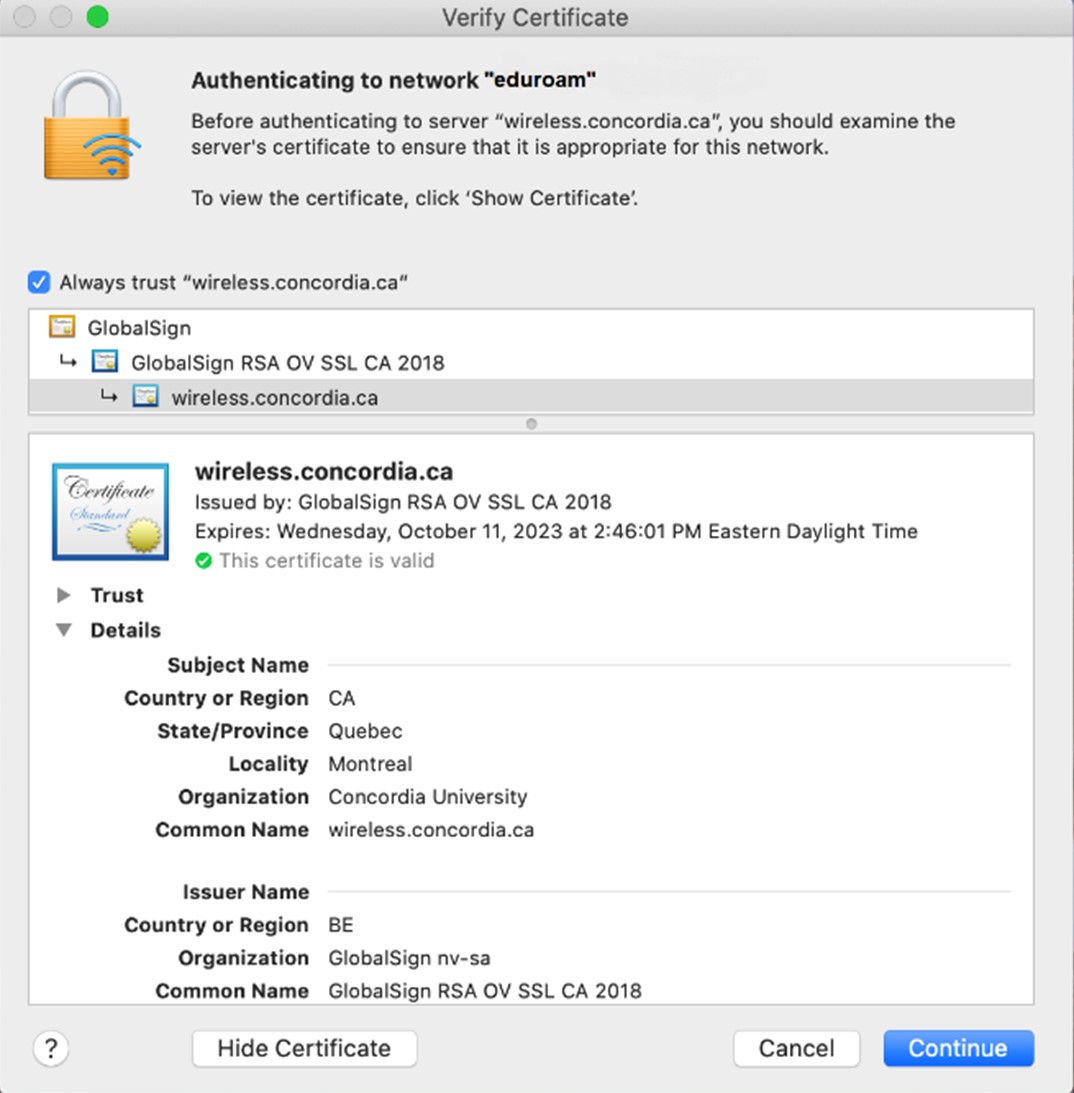The height and width of the screenshot is (1093, 1074).
Task: Click the GlobalSign root certificate icon
Action: (x=62, y=326)
